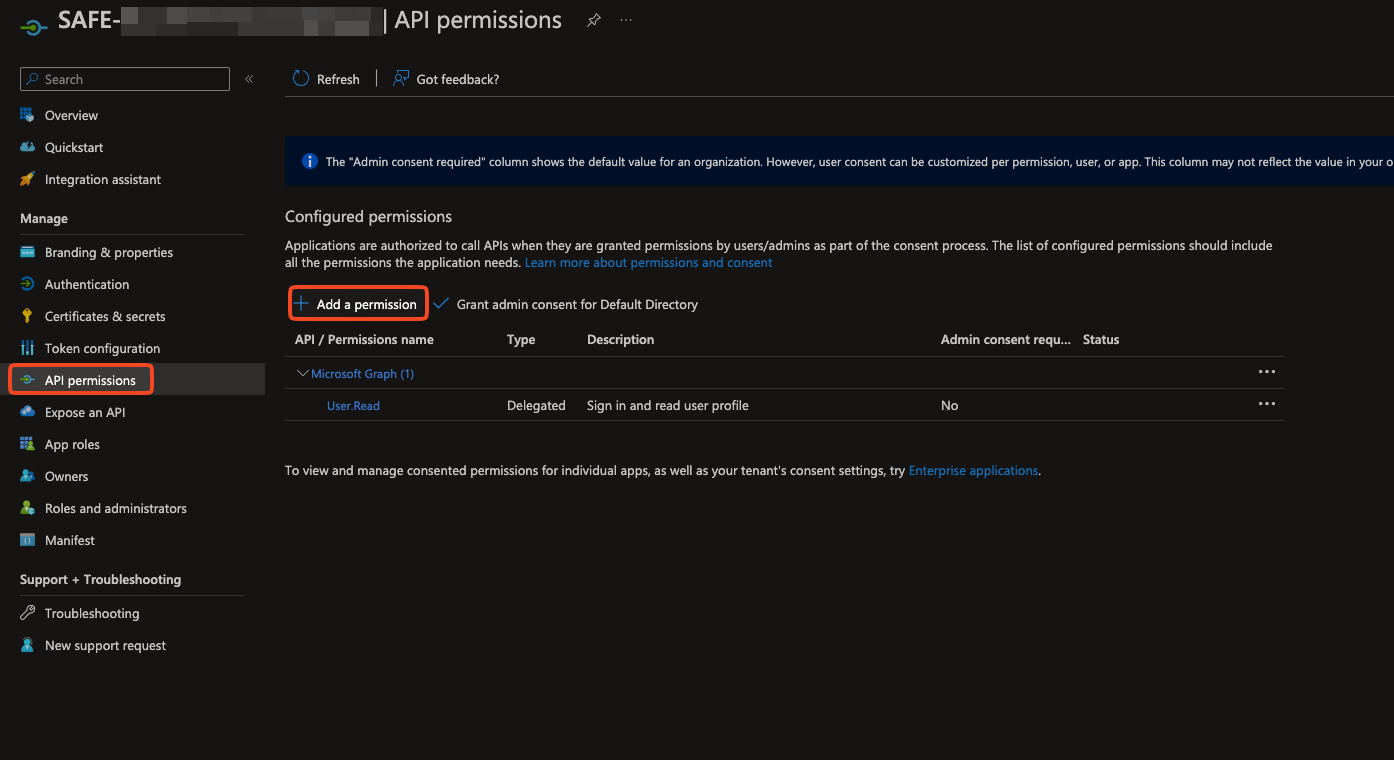The height and width of the screenshot is (760, 1394).
Task: Click the Troubleshooting wrench icon
Action: (x=27, y=613)
